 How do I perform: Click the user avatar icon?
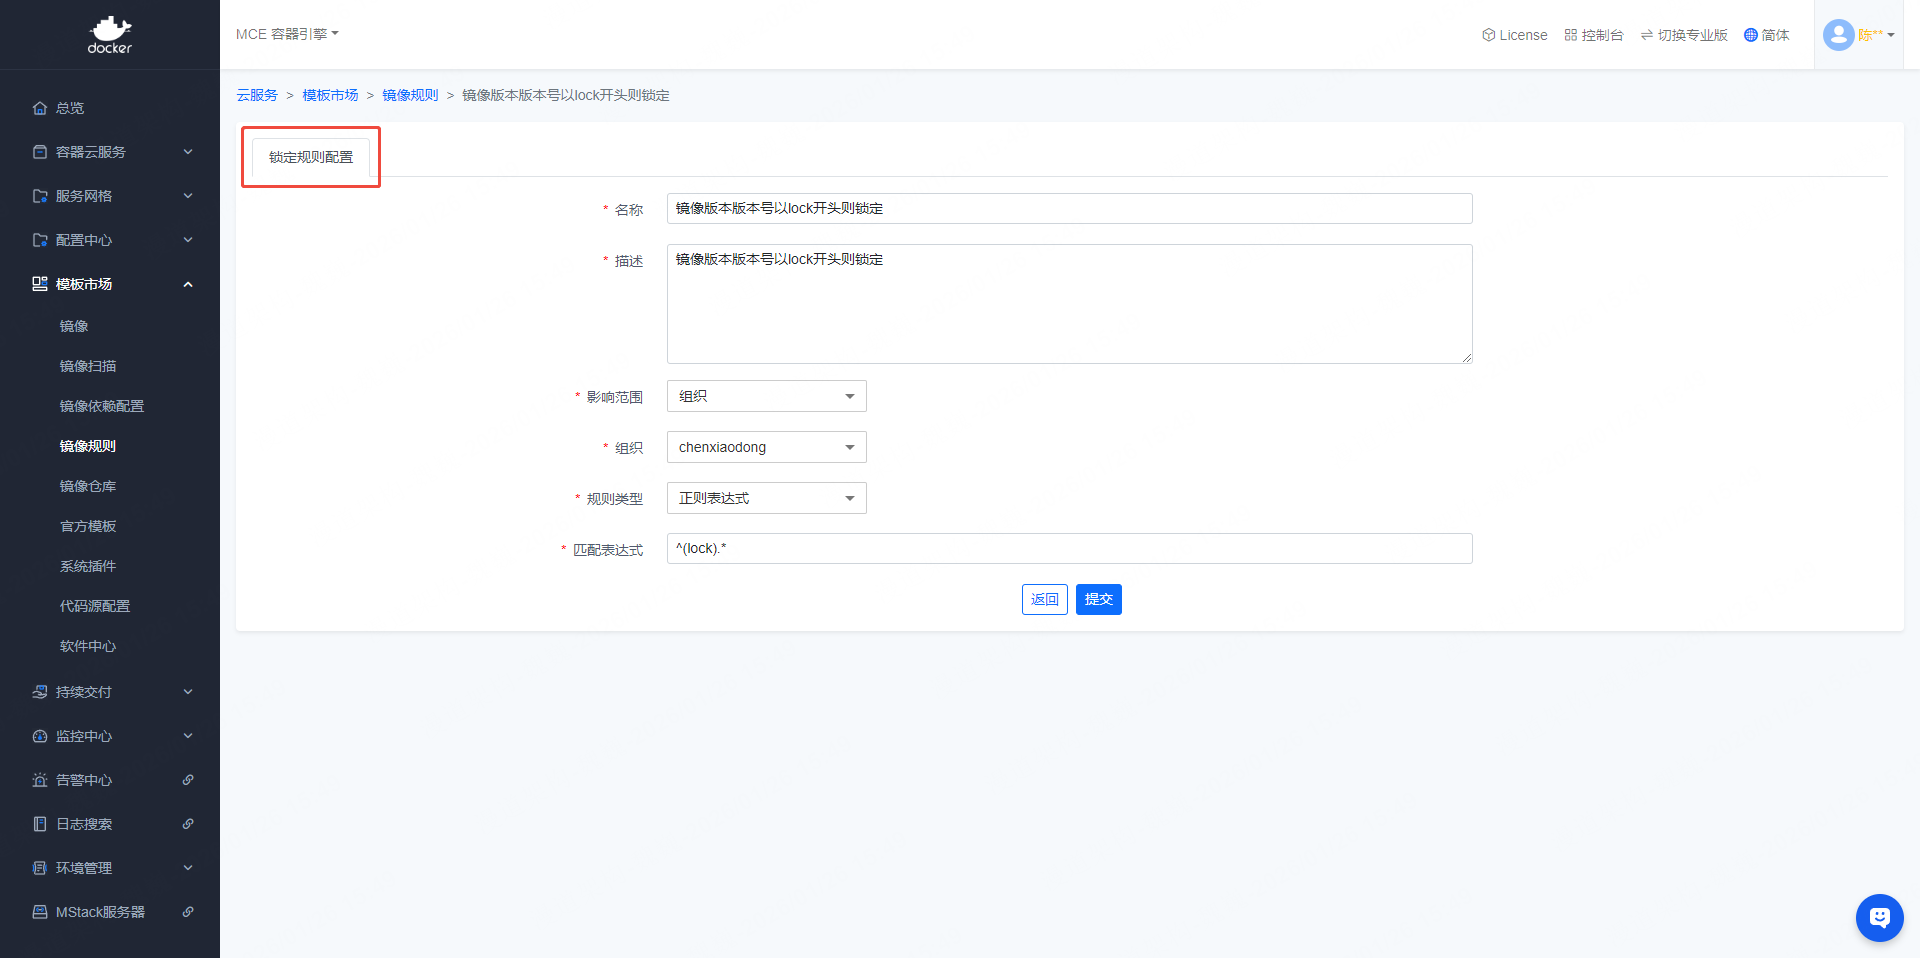point(1838,35)
